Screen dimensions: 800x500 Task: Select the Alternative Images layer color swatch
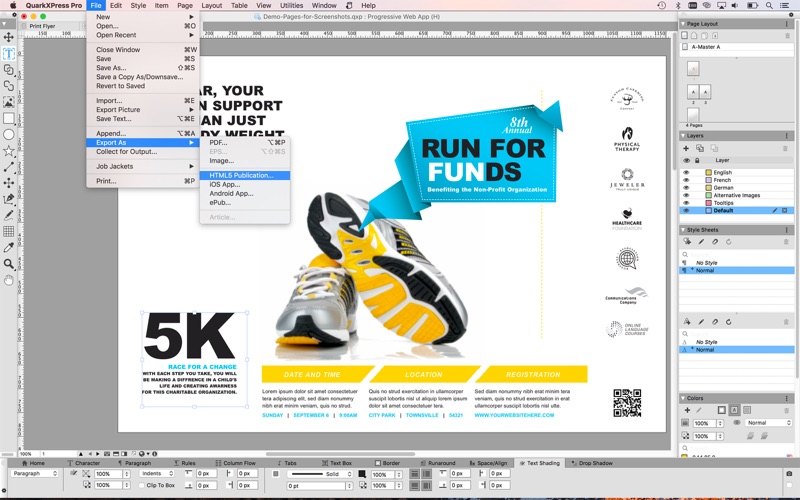(x=708, y=196)
